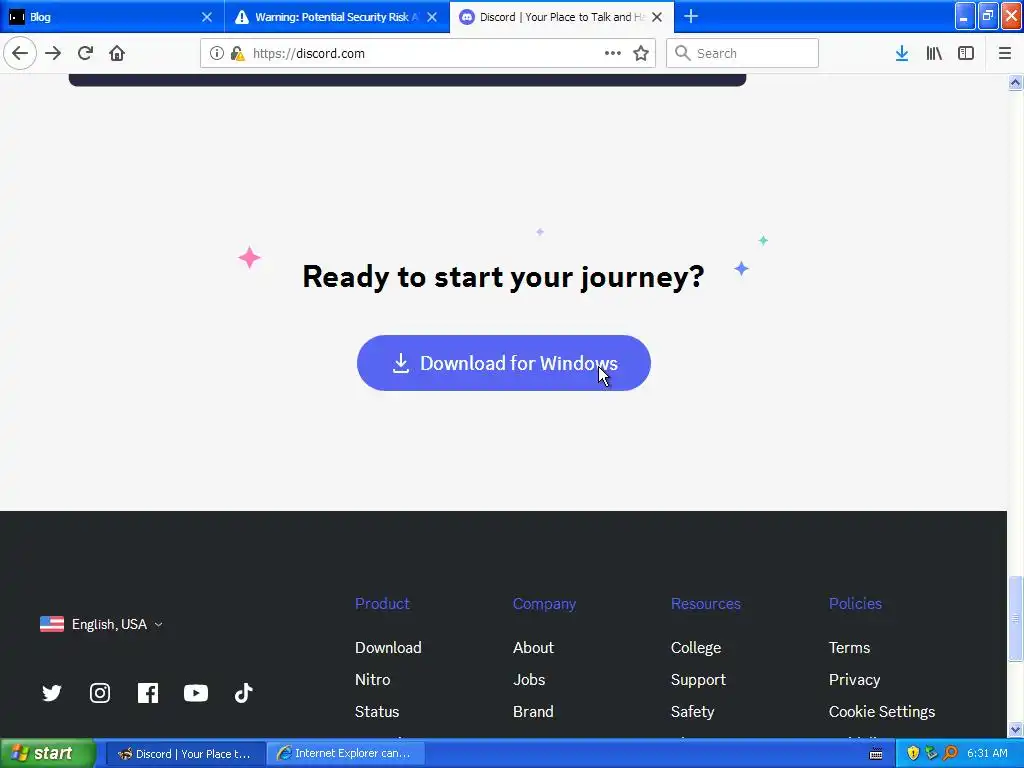Open the Support link
This screenshot has width=1024, height=768.
pyautogui.click(x=698, y=680)
